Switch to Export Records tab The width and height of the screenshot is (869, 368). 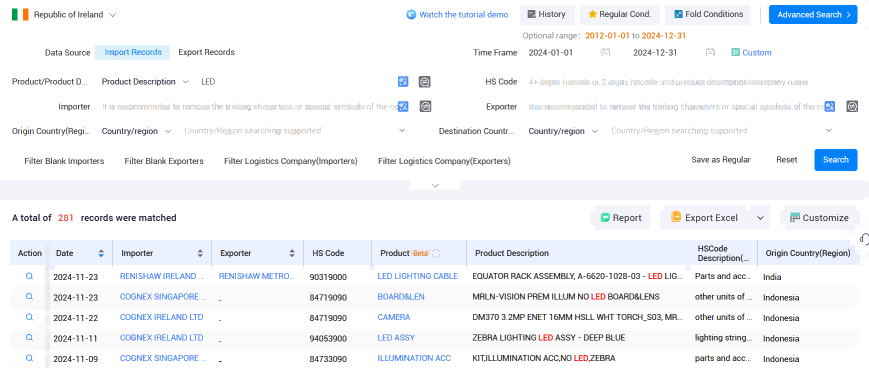tap(206, 52)
